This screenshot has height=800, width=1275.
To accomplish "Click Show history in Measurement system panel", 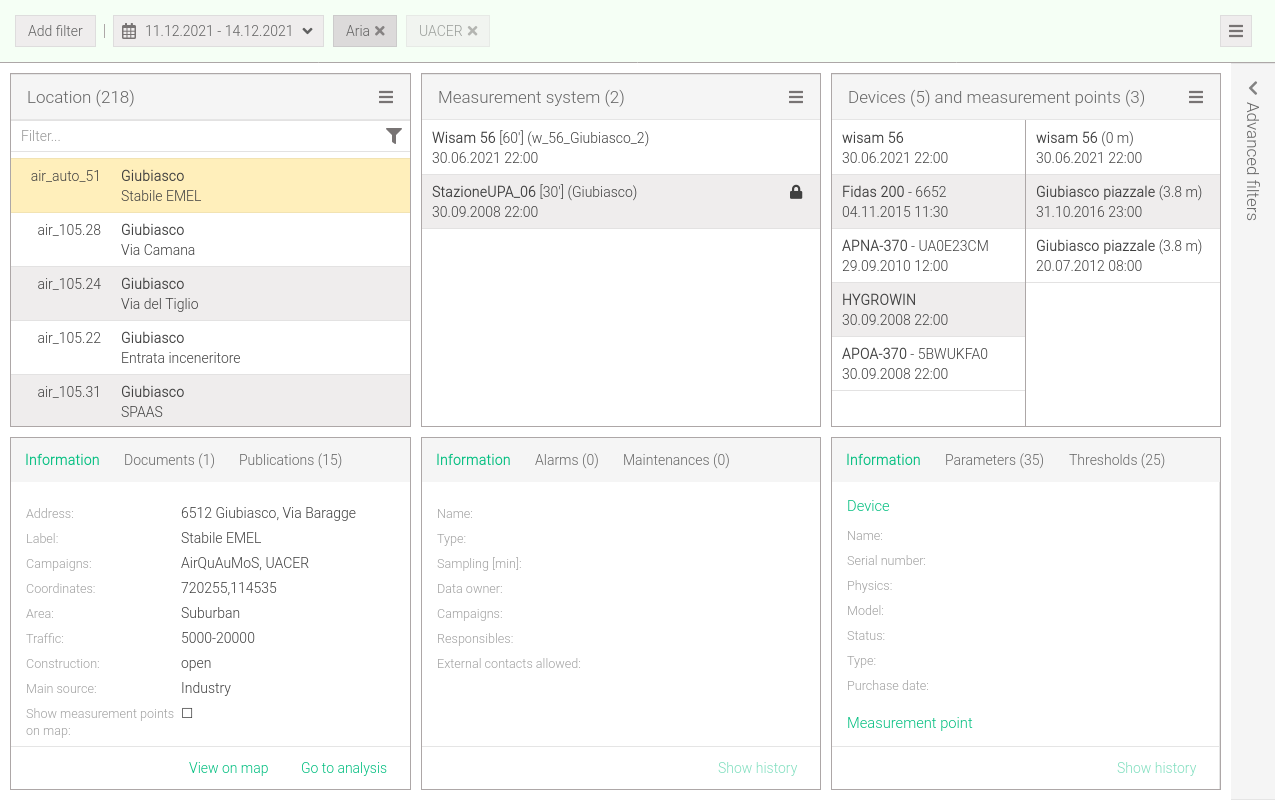I will (x=758, y=768).
